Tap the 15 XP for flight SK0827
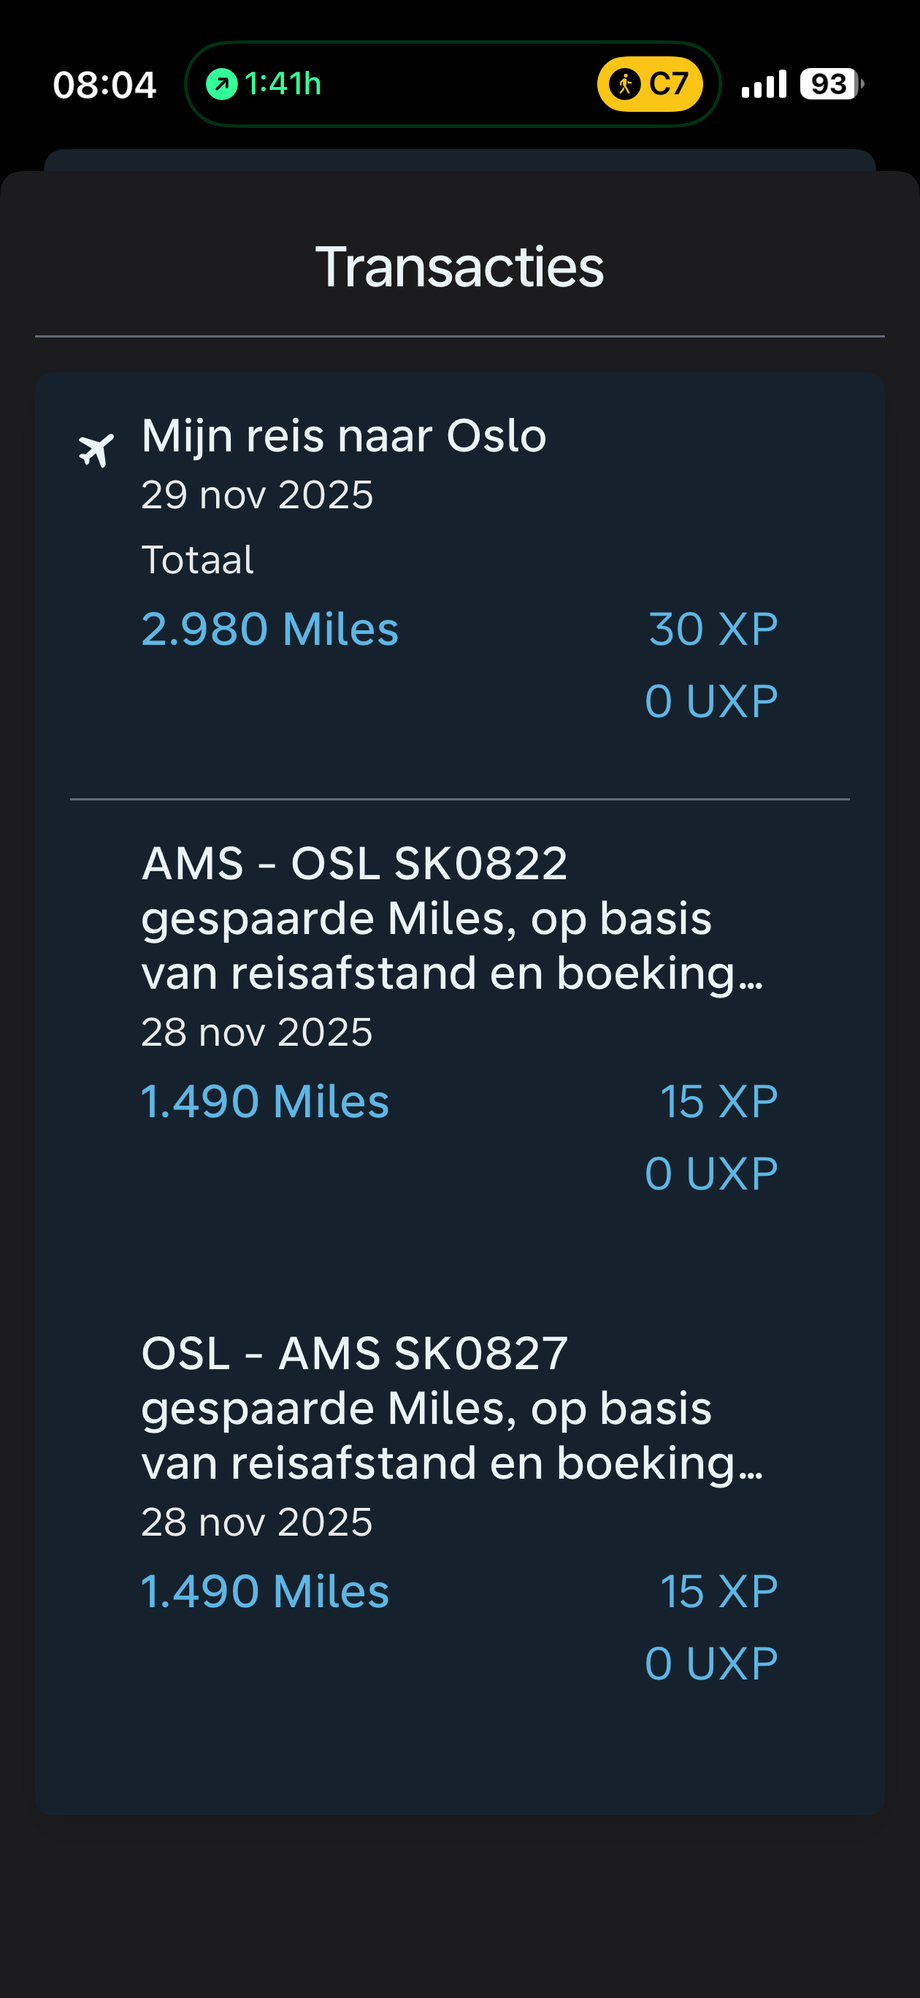The image size is (920, 1998). [x=719, y=1591]
